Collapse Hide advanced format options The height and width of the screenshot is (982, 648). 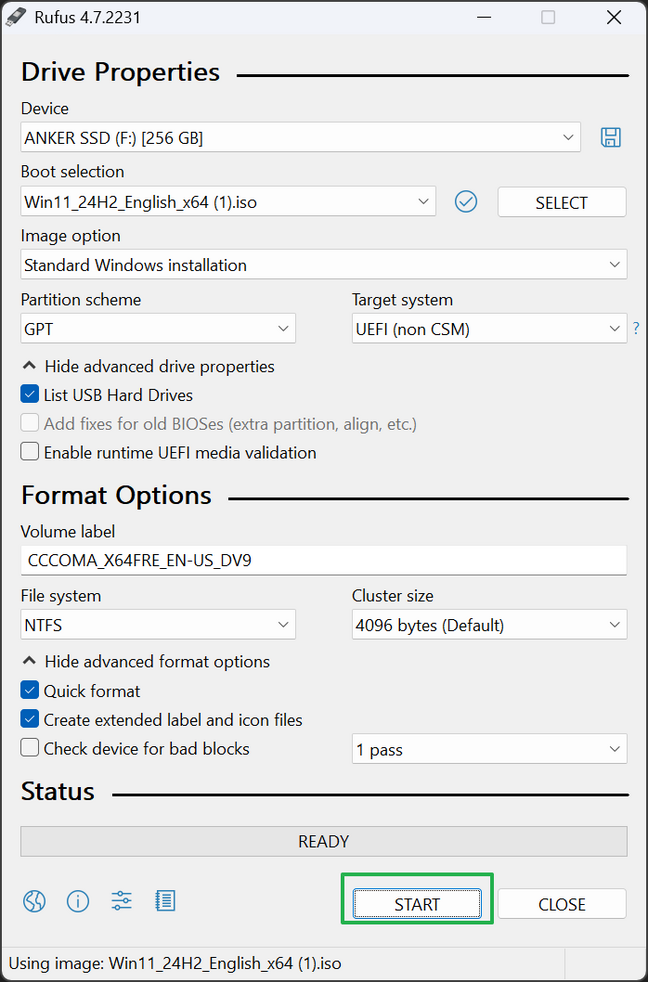coord(146,662)
